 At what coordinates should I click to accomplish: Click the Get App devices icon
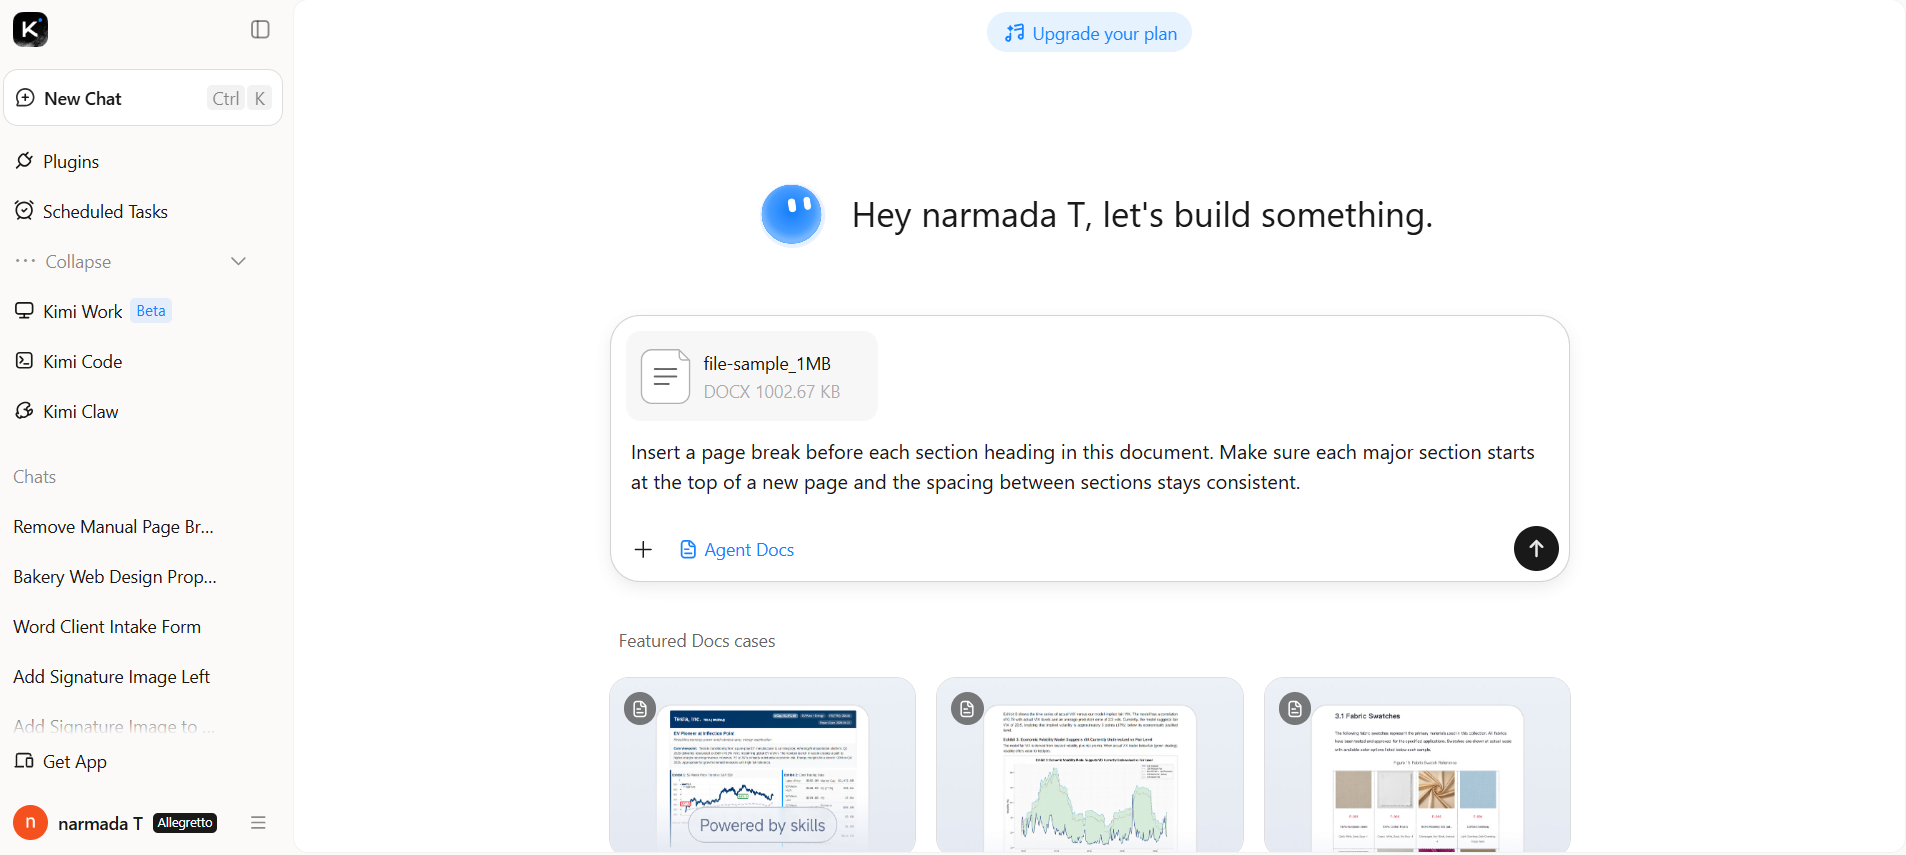[x=25, y=760]
